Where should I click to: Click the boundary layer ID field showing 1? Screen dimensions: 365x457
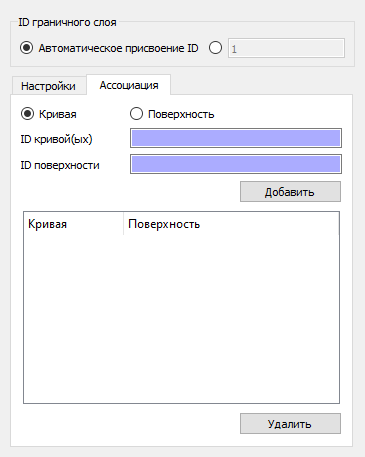(286, 48)
